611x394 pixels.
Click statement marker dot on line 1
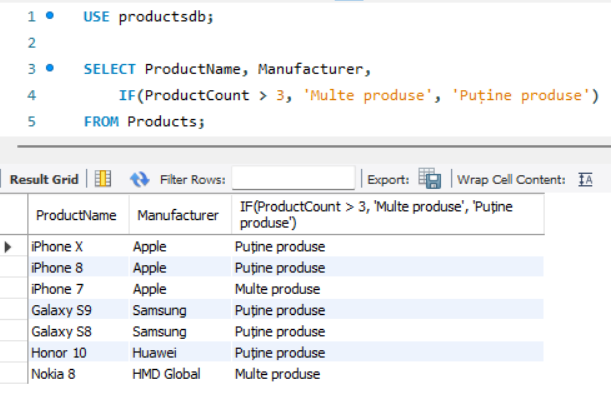pos(49,16)
